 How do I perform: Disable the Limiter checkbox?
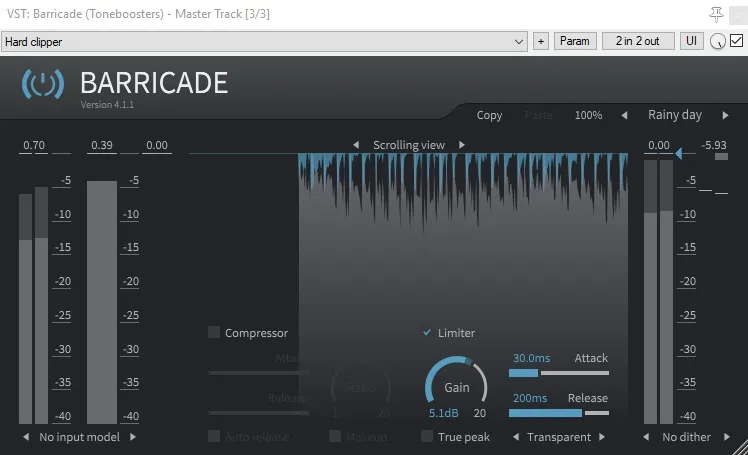tap(427, 332)
